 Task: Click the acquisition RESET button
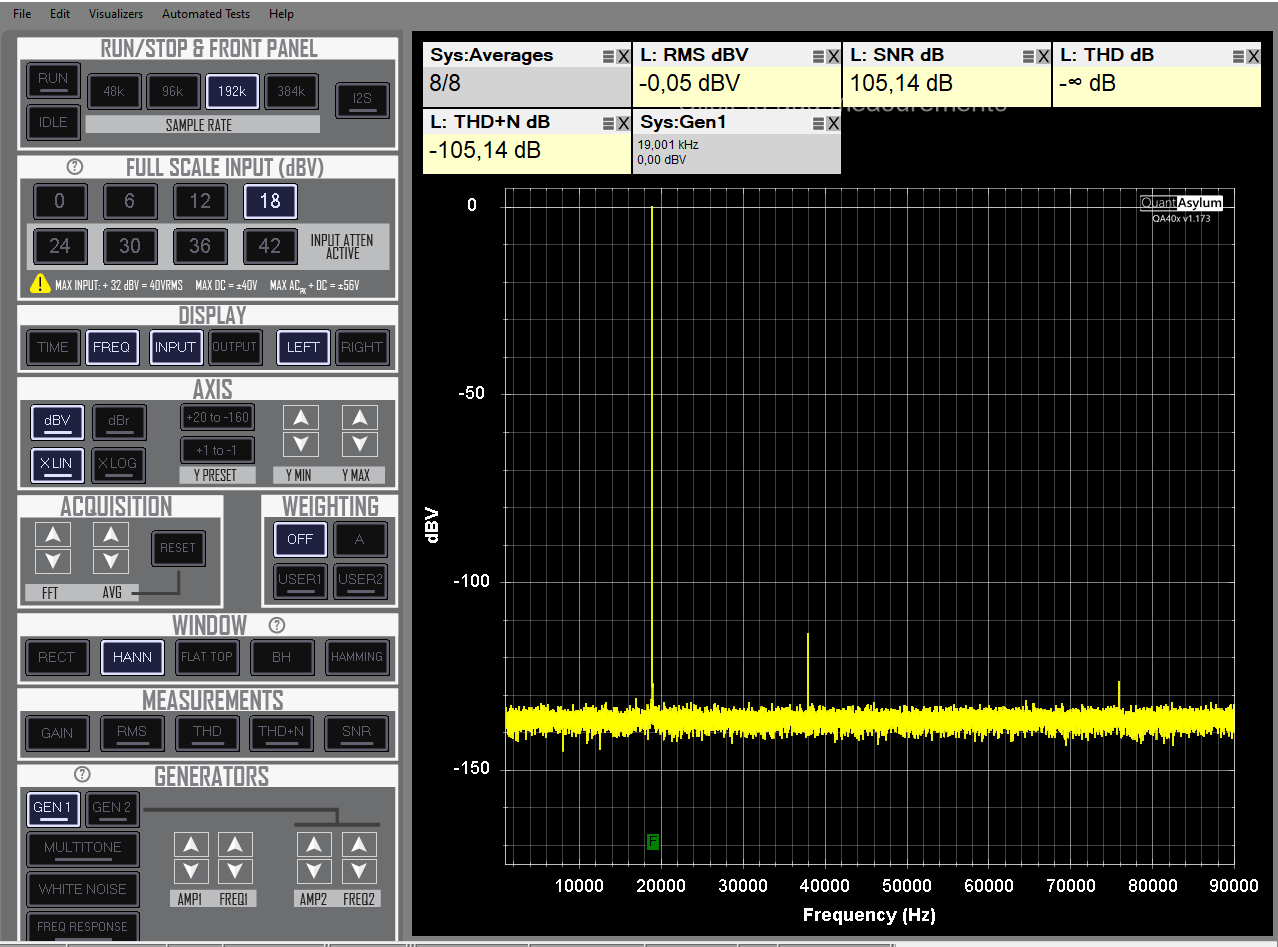(x=178, y=548)
